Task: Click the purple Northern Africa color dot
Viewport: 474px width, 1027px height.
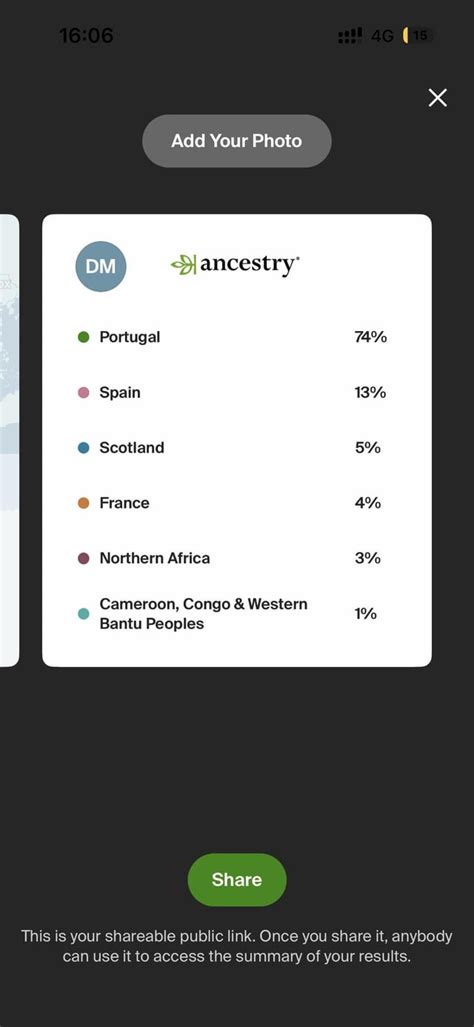Action: (83, 559)
